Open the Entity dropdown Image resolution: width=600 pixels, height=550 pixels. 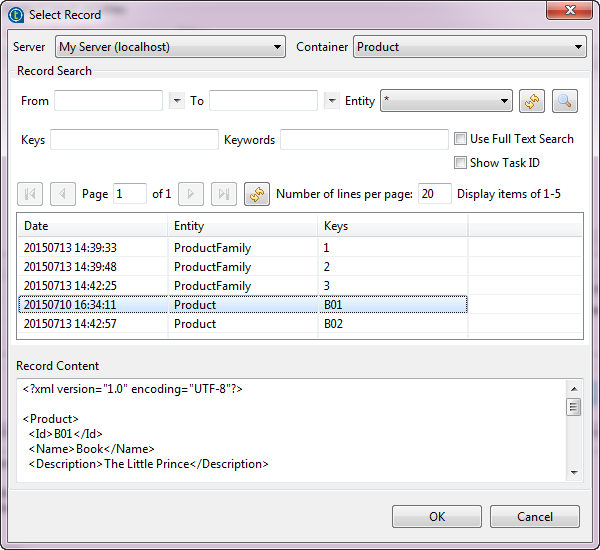pyautogui.click(x=446, y=101)
